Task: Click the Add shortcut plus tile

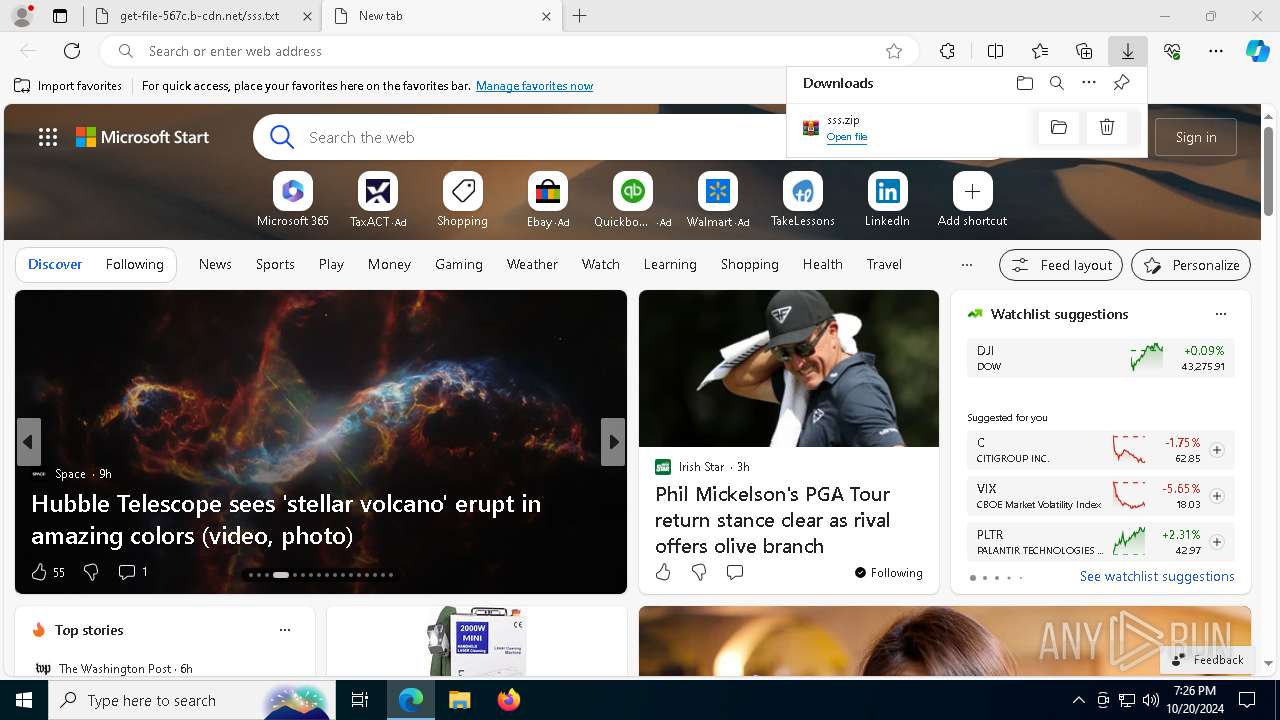Action: 972,200
